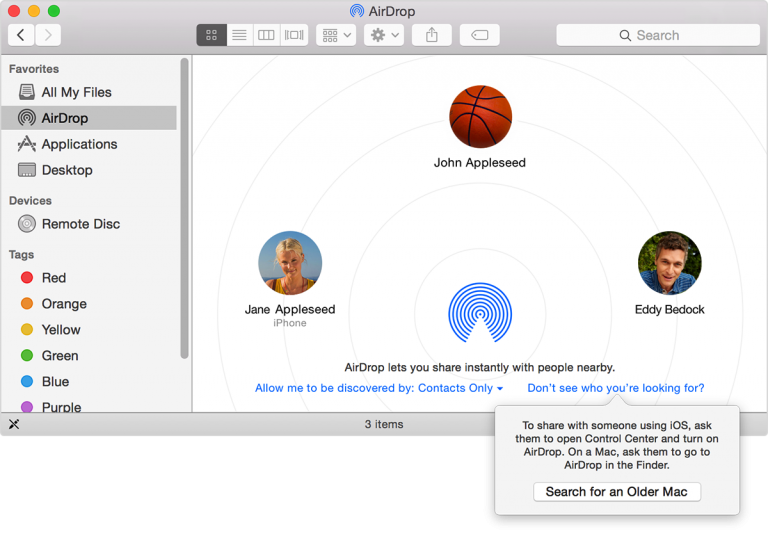Switch to icon view
The height and width of the screenshot is (545, 768).
(x=211, y=35)
